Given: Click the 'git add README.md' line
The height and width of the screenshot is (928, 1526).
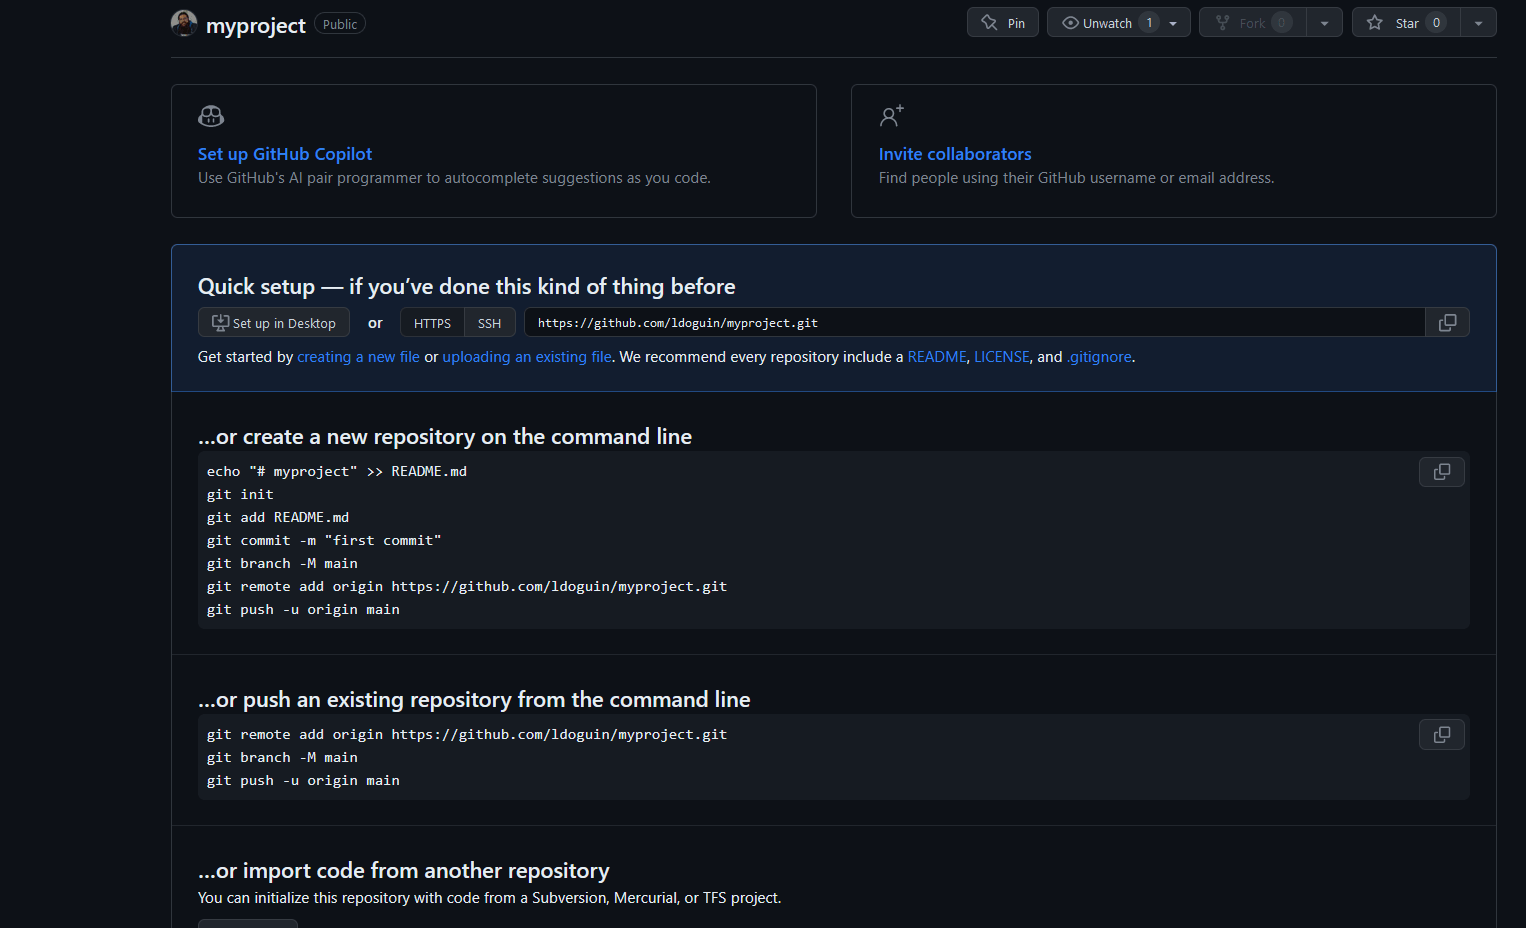Looking at the screenshot, I should (278, 517).
